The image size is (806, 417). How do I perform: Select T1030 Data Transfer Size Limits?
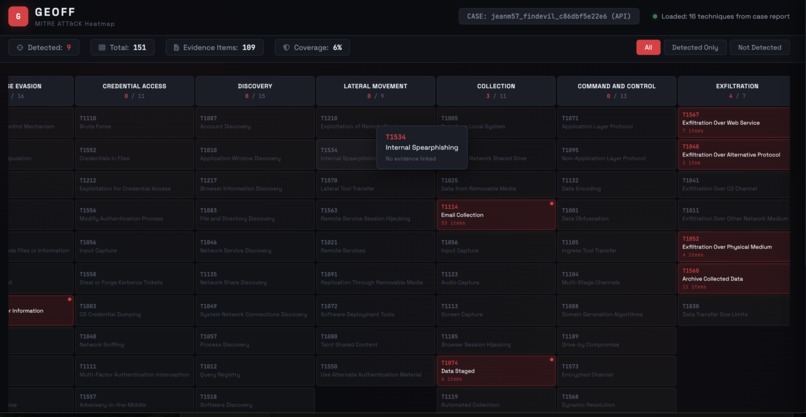coord(734,310)
